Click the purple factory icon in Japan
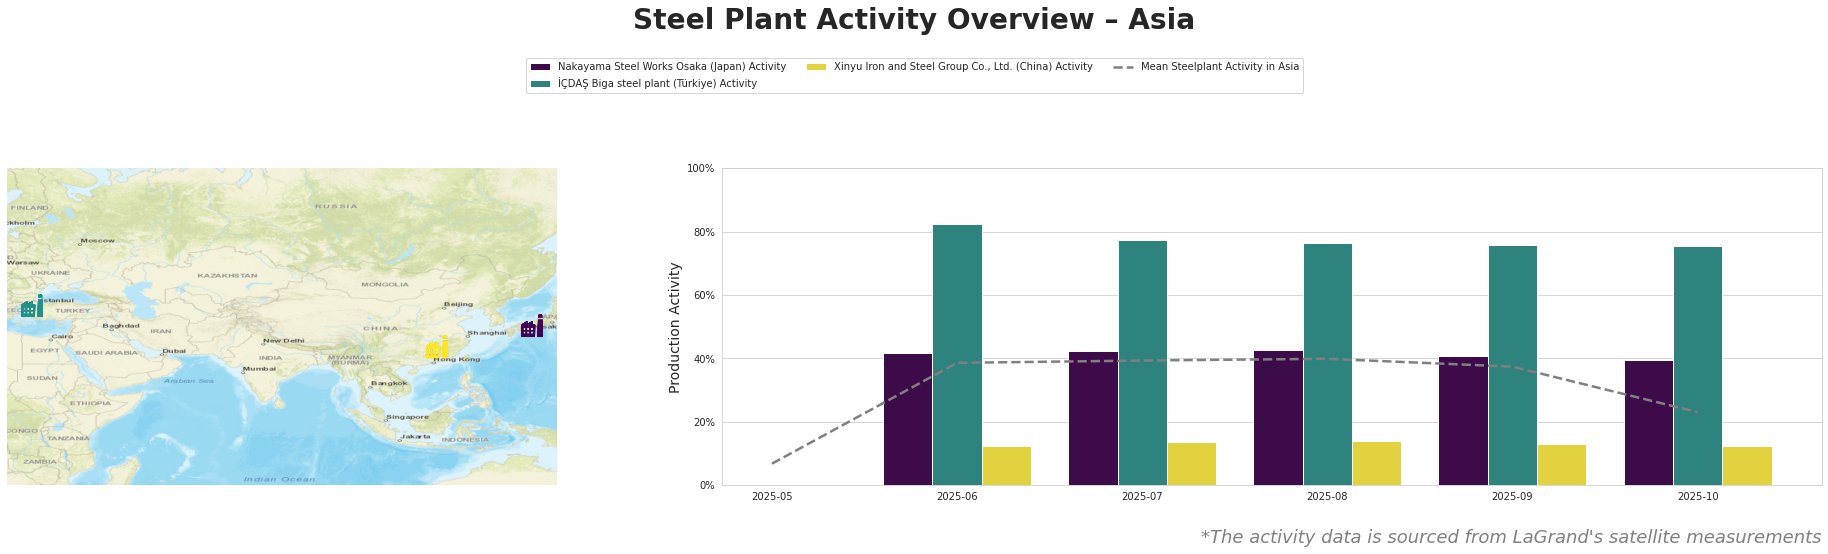 coord(532,327)
